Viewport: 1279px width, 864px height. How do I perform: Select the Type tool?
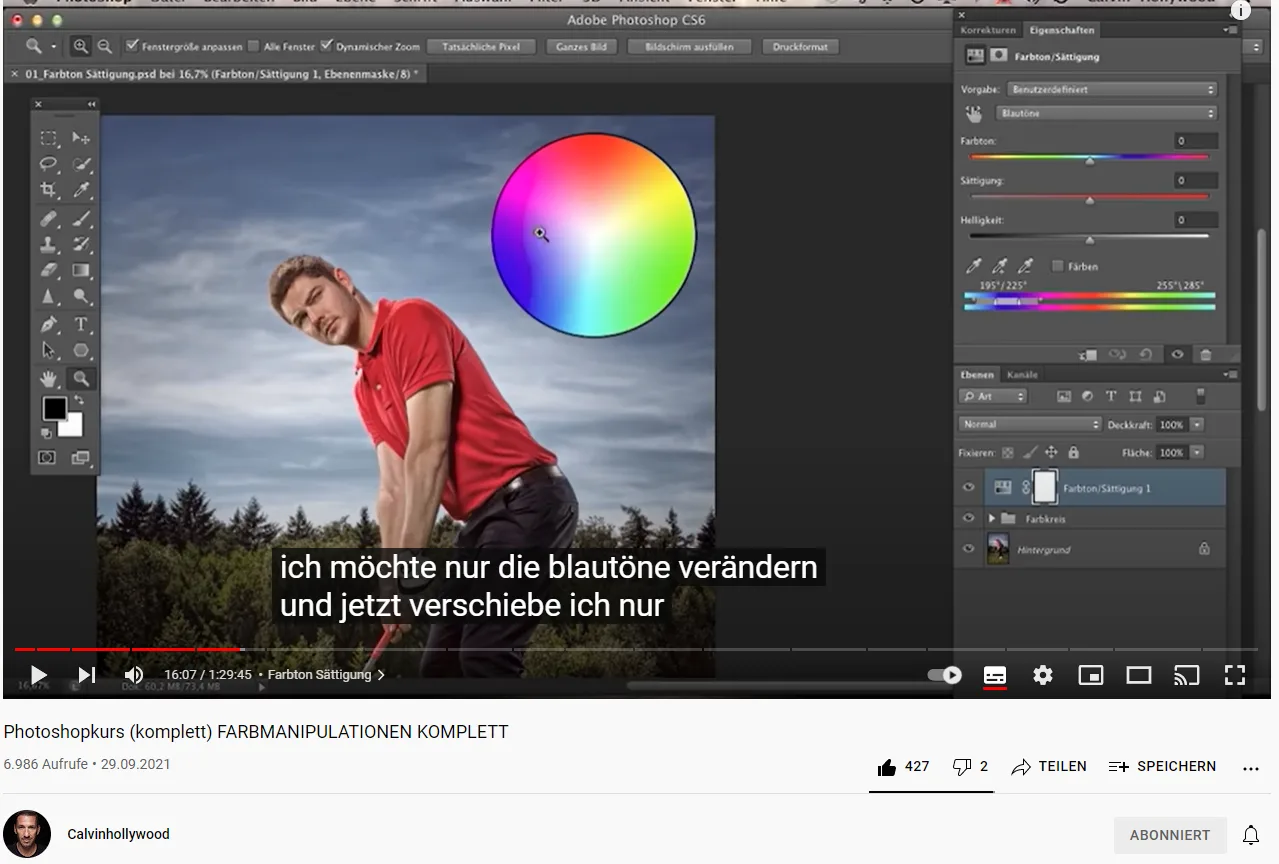tap(81, 323)
